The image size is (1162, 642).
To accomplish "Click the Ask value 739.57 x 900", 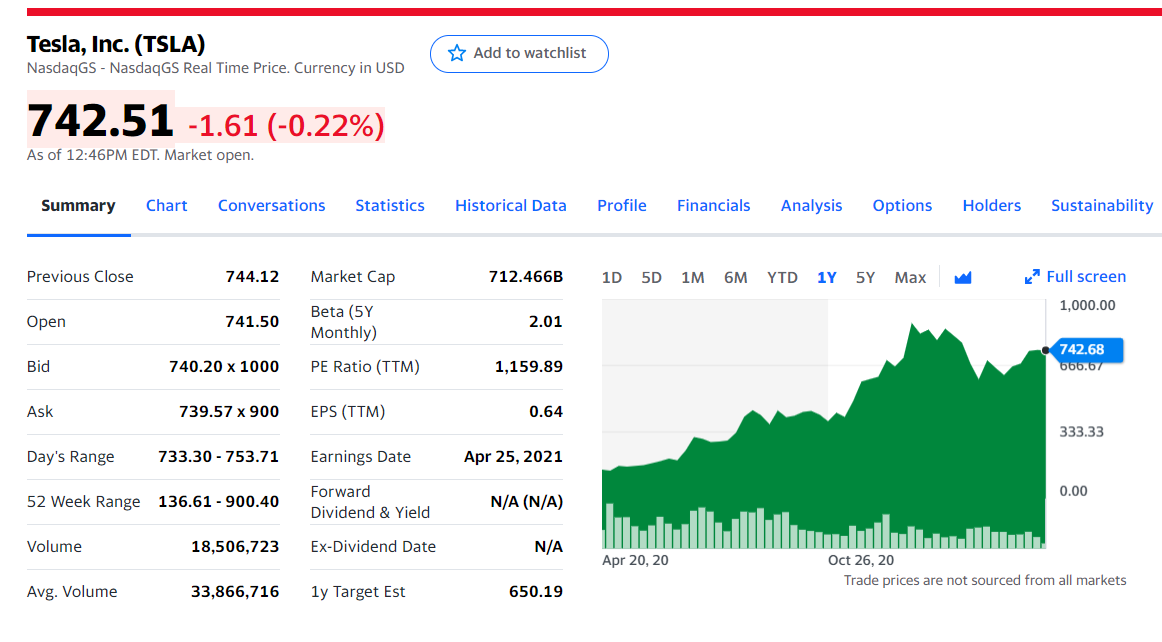I will pyautogui.click(x=229, y=411).
